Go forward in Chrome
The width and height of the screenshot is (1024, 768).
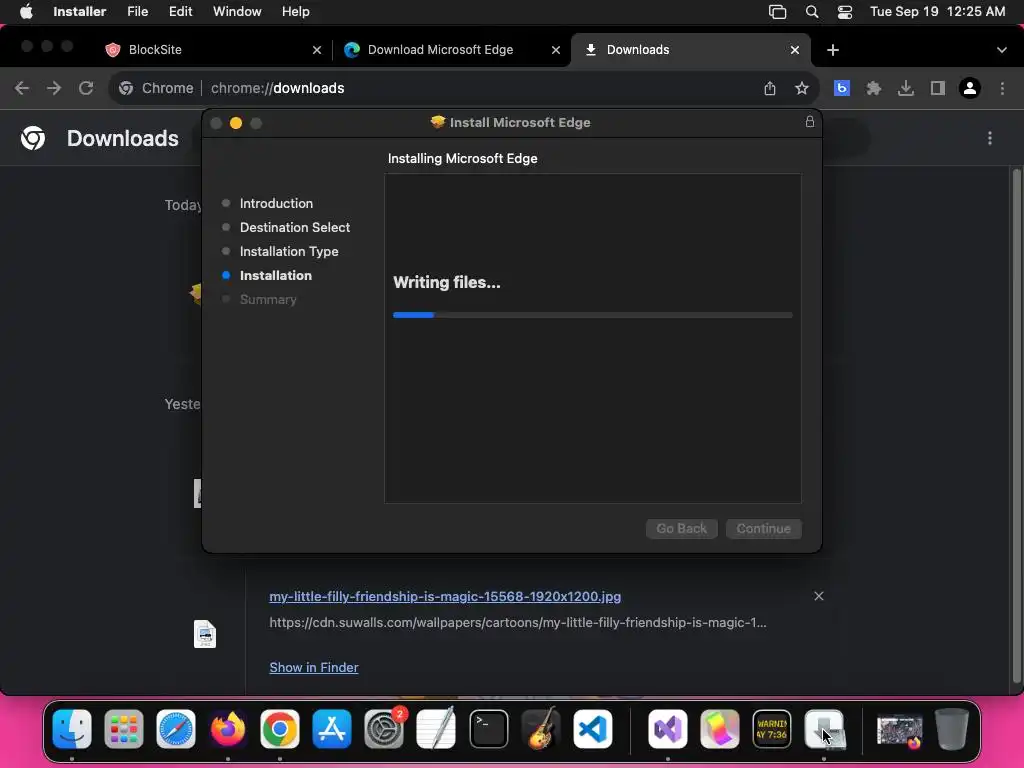coord(54,88)
